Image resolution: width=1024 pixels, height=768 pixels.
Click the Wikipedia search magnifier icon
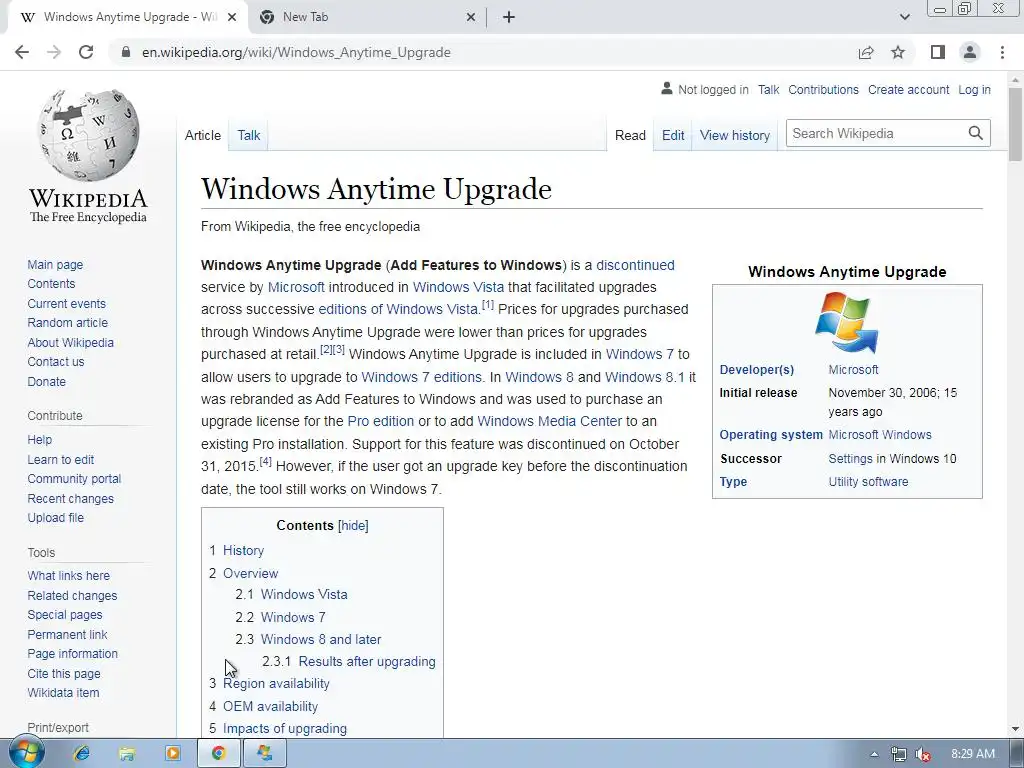(976, 133)
